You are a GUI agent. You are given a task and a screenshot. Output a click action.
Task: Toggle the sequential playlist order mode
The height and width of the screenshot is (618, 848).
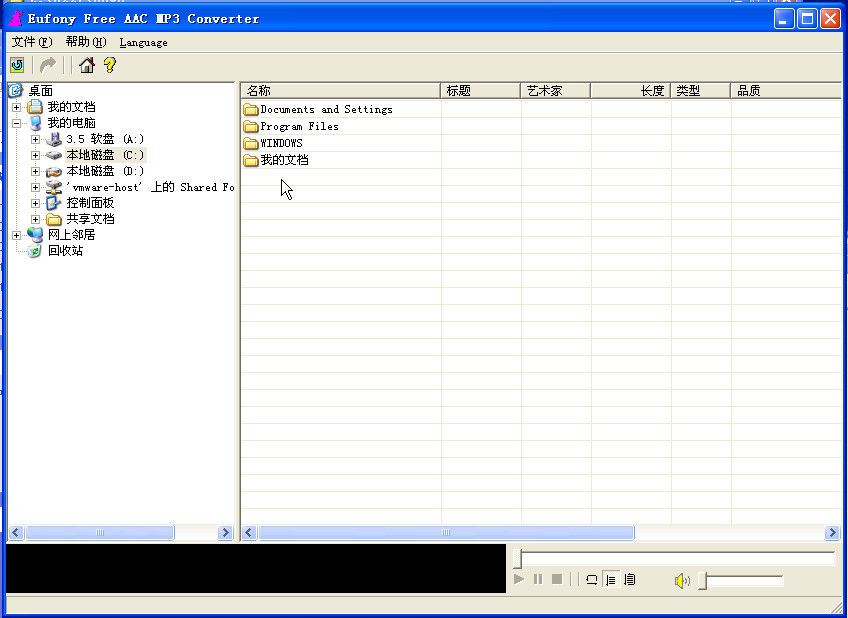pyautogui.click(x=611, y=580)
